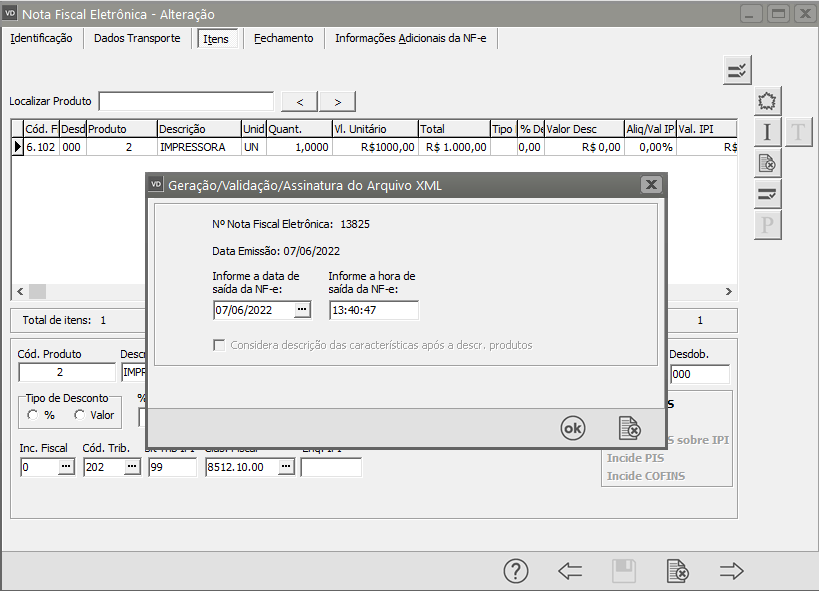Open the date picker for data de saída
This screenshot has width=819, height=591.
pos(302,310)
